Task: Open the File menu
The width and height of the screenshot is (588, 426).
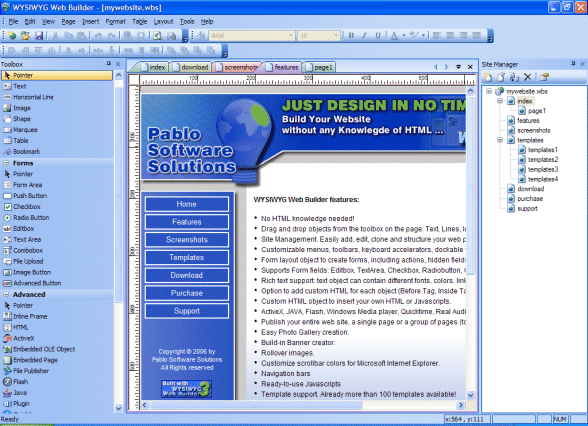Action: [x=13, y=21]
